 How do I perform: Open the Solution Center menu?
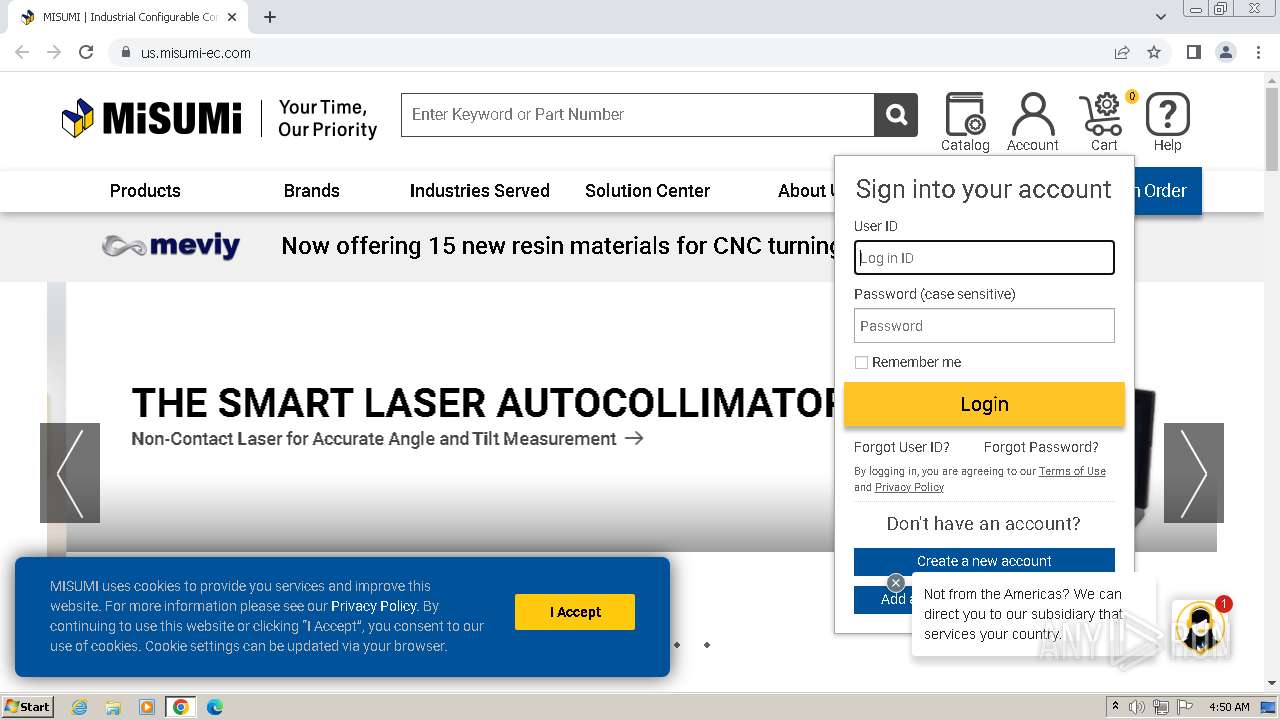coord(648,191)
